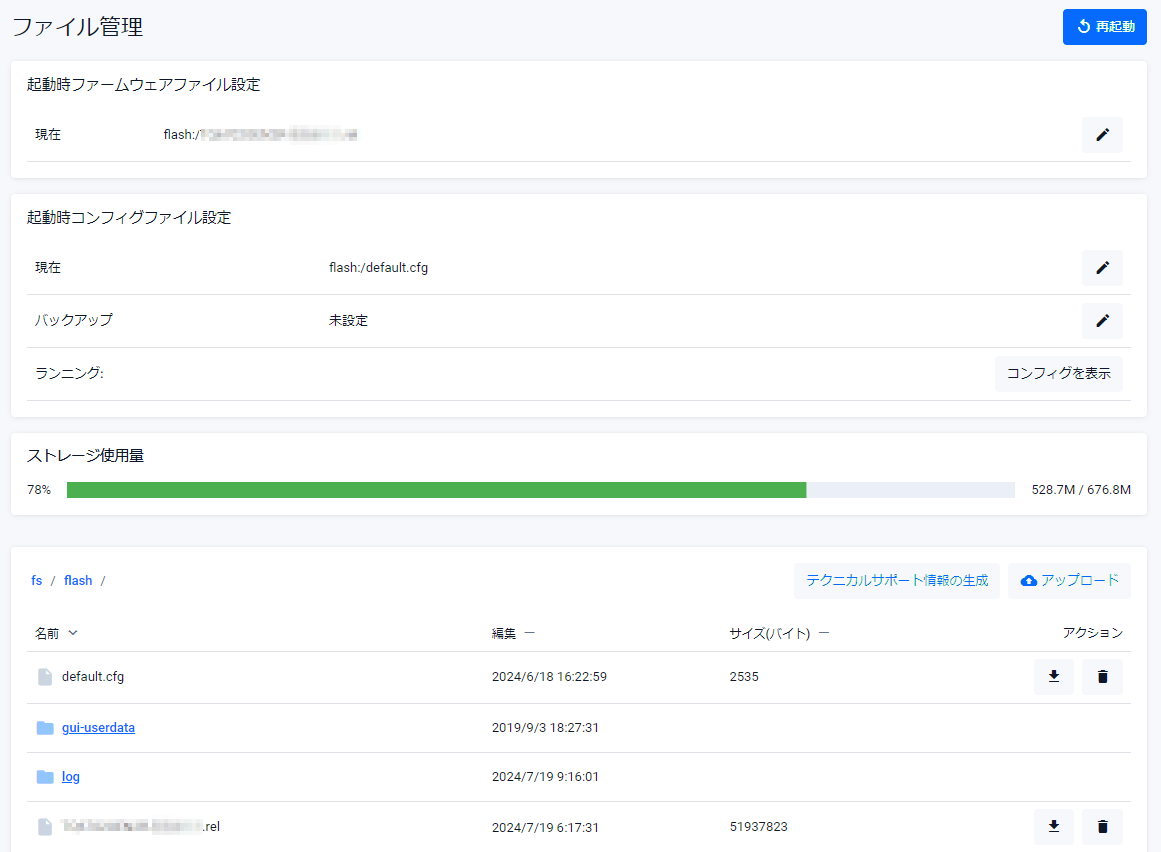Download the .rel firmware file
Screen dimensions: 1161x852
tap(1053, 827)
